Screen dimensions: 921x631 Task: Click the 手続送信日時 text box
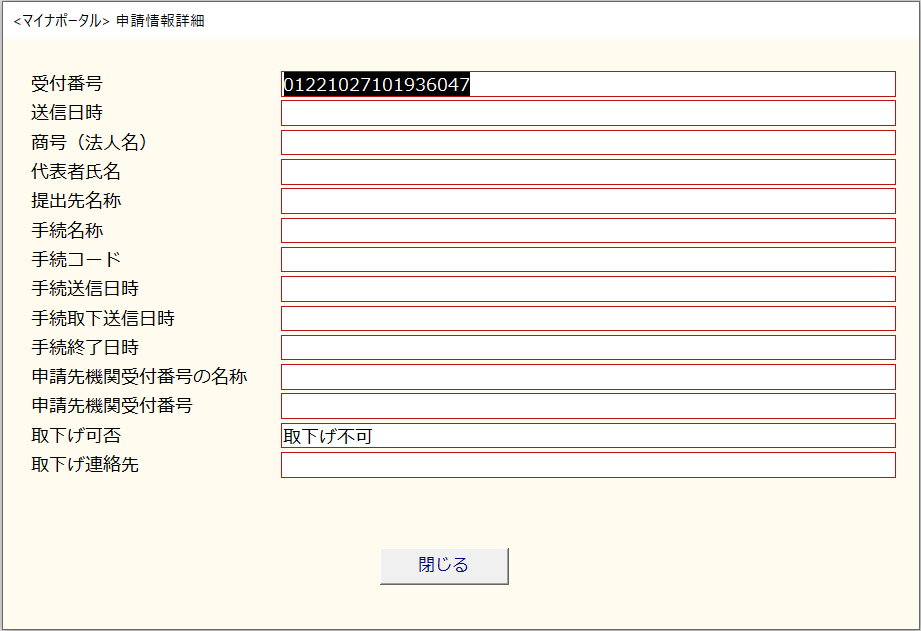coord(587,289)
